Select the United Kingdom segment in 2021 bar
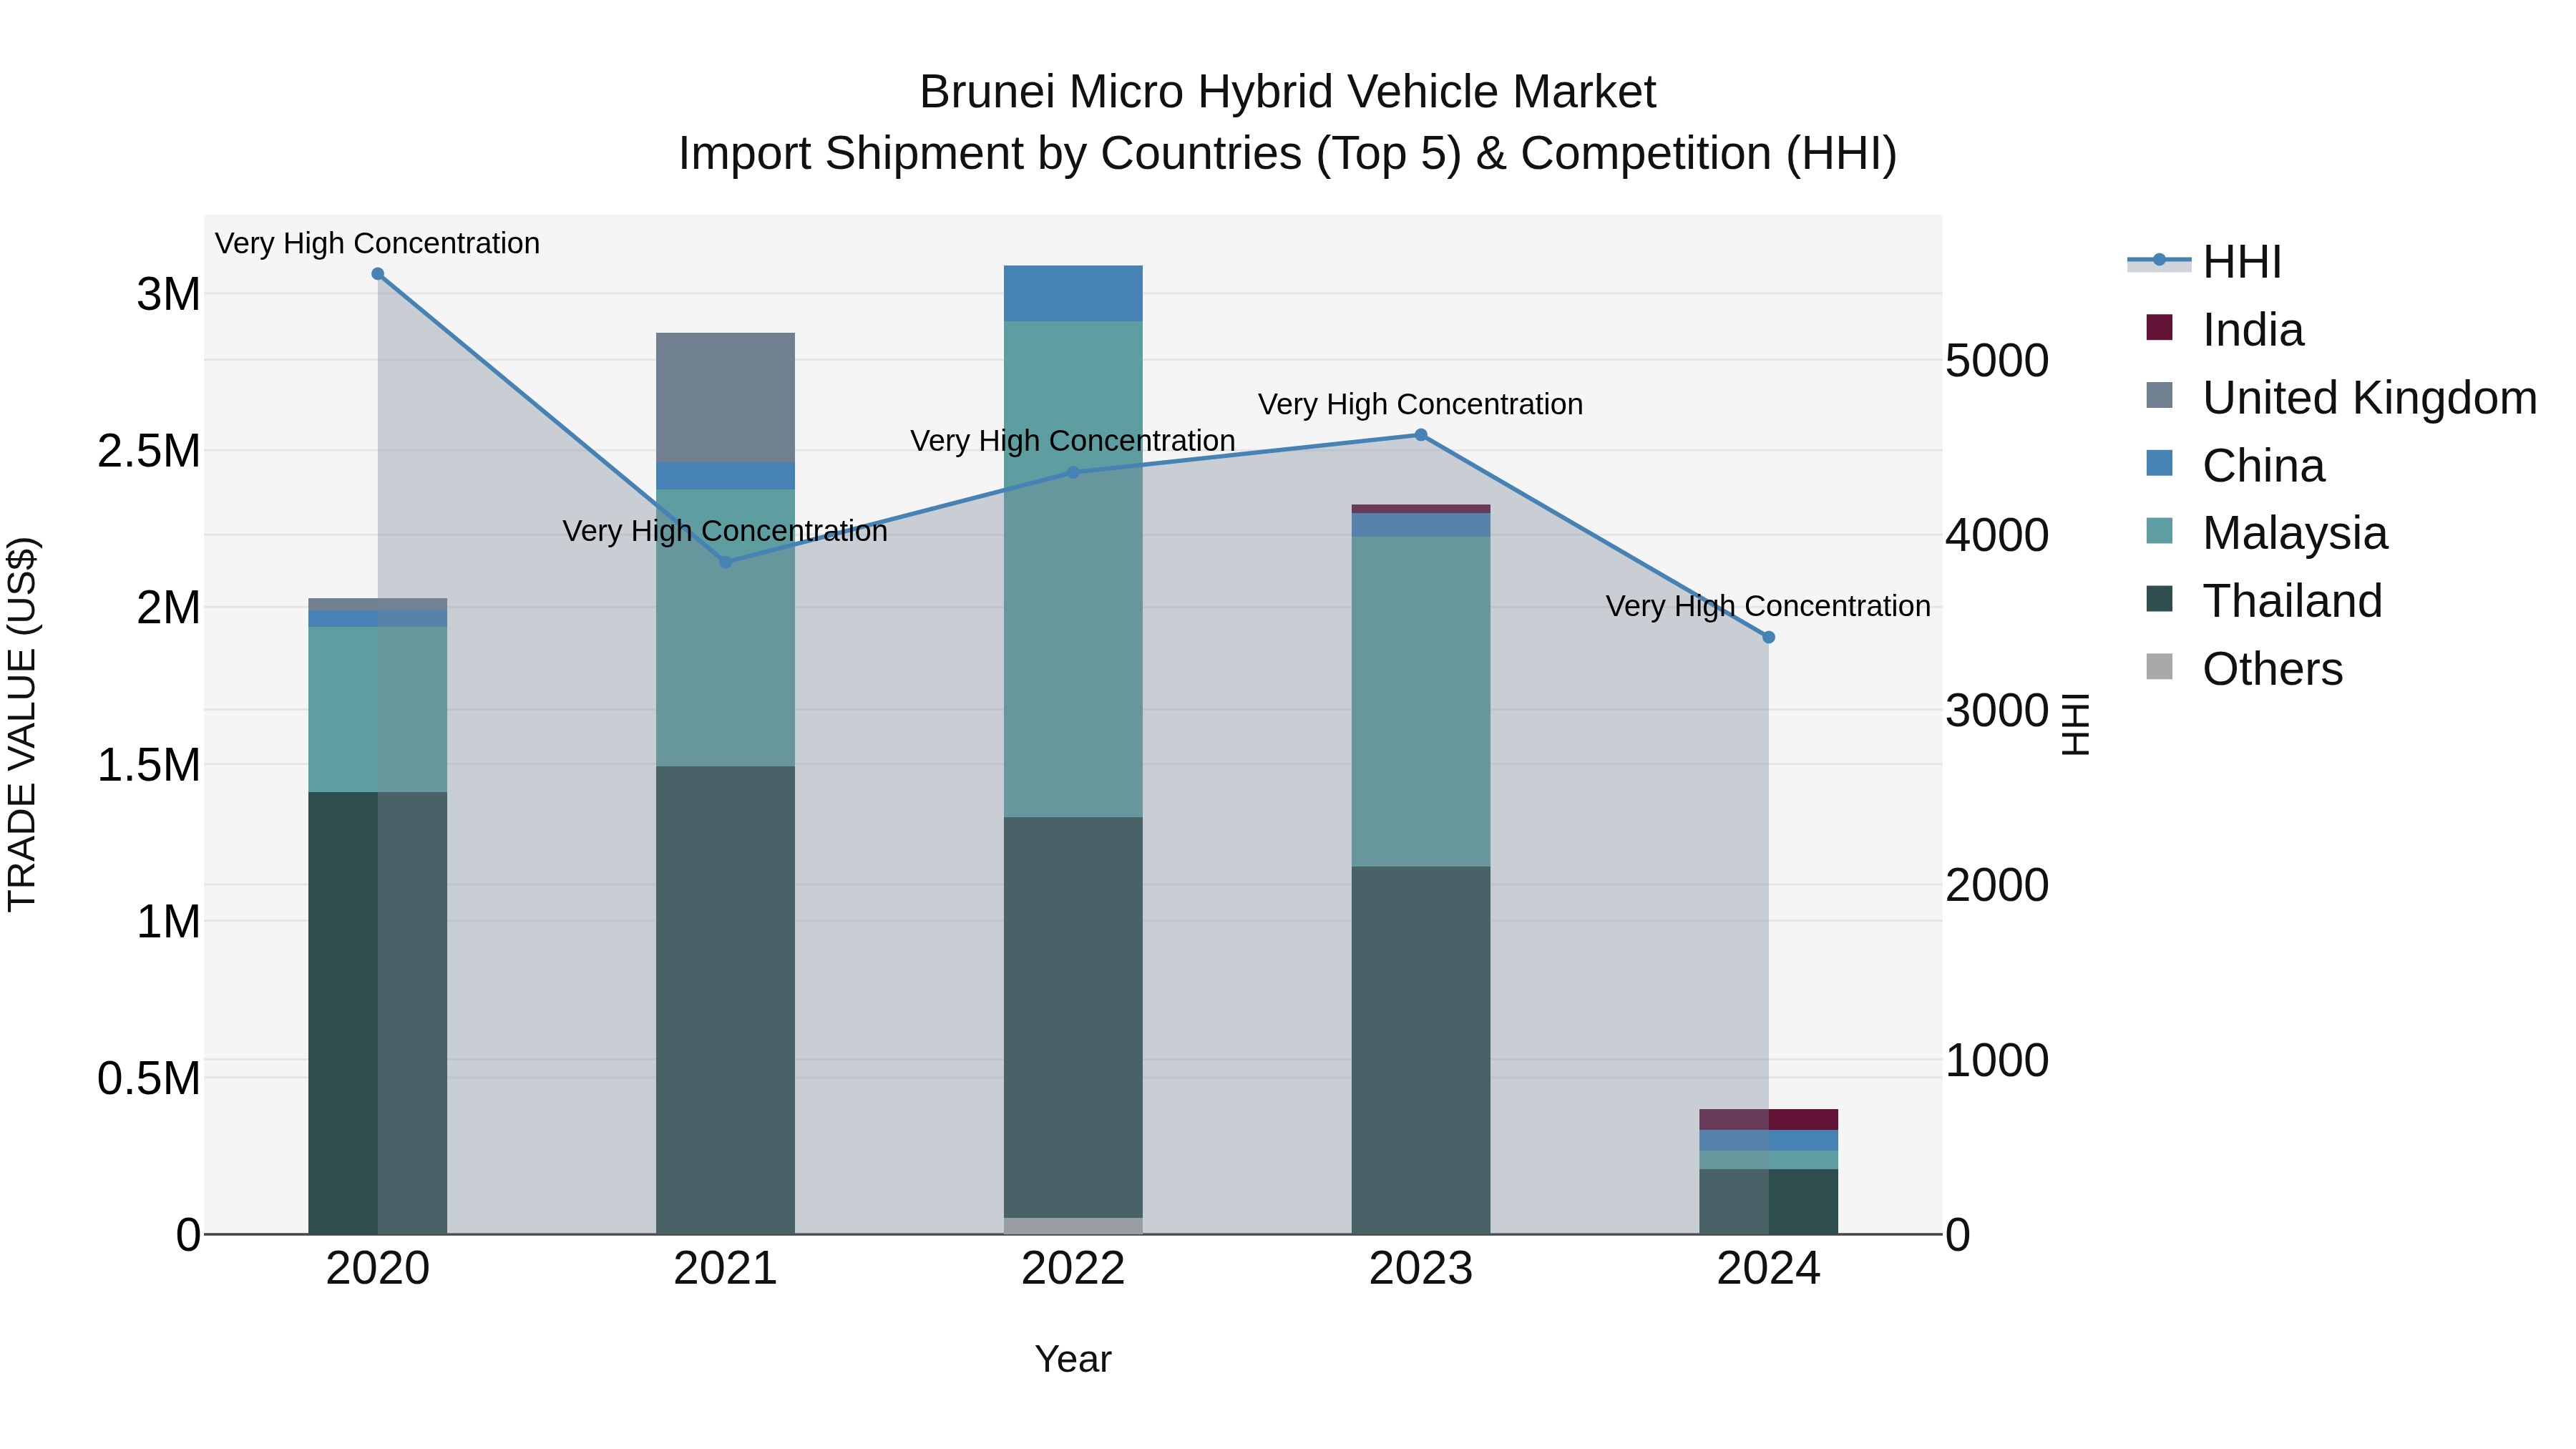Screen dimensions: 2576x1449 pyautogui.click(x=726, y=398)
